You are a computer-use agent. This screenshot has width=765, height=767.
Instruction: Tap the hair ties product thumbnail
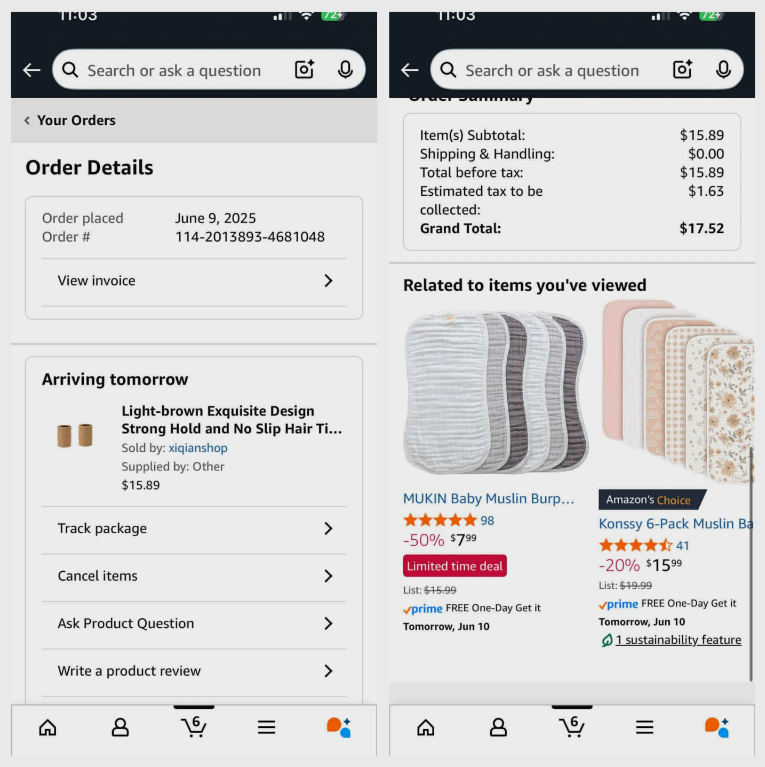coord(75,435)
